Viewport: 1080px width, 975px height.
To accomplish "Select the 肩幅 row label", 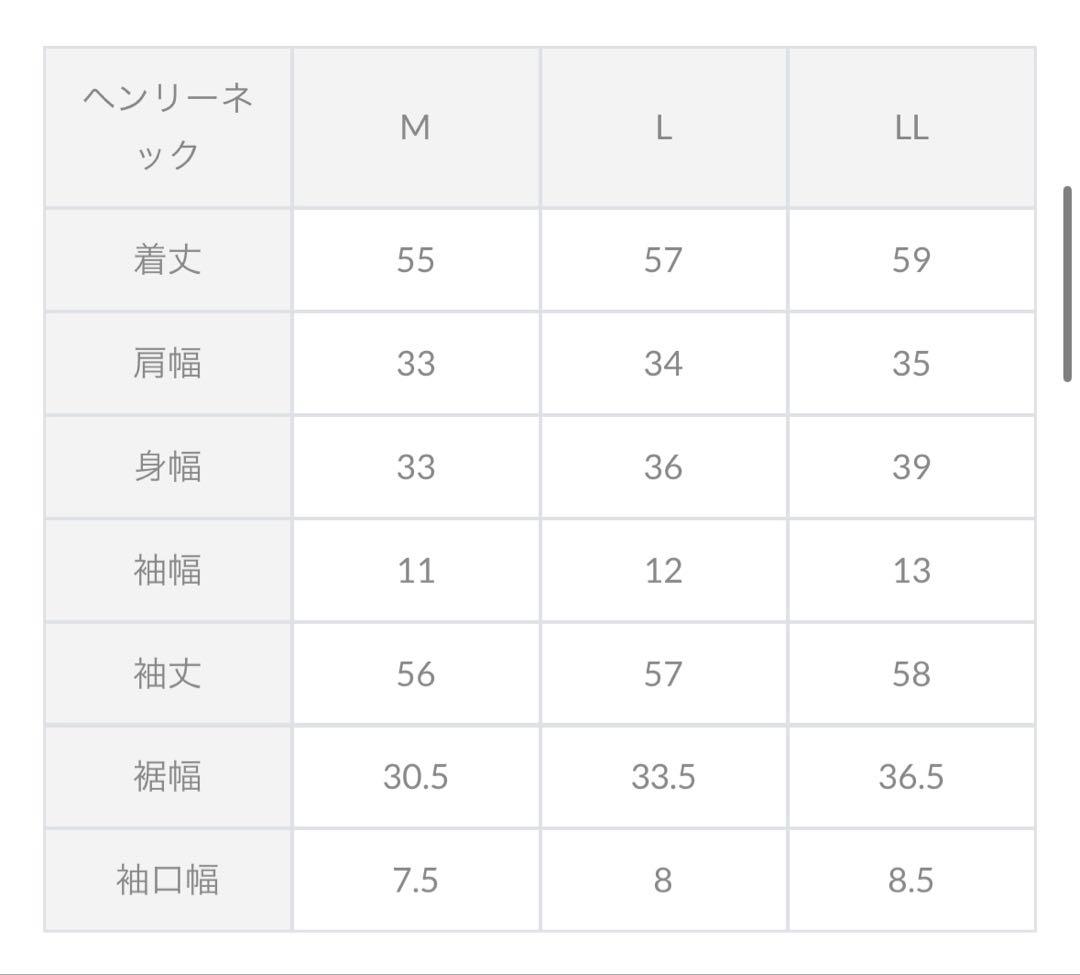I will coord(168,364).
